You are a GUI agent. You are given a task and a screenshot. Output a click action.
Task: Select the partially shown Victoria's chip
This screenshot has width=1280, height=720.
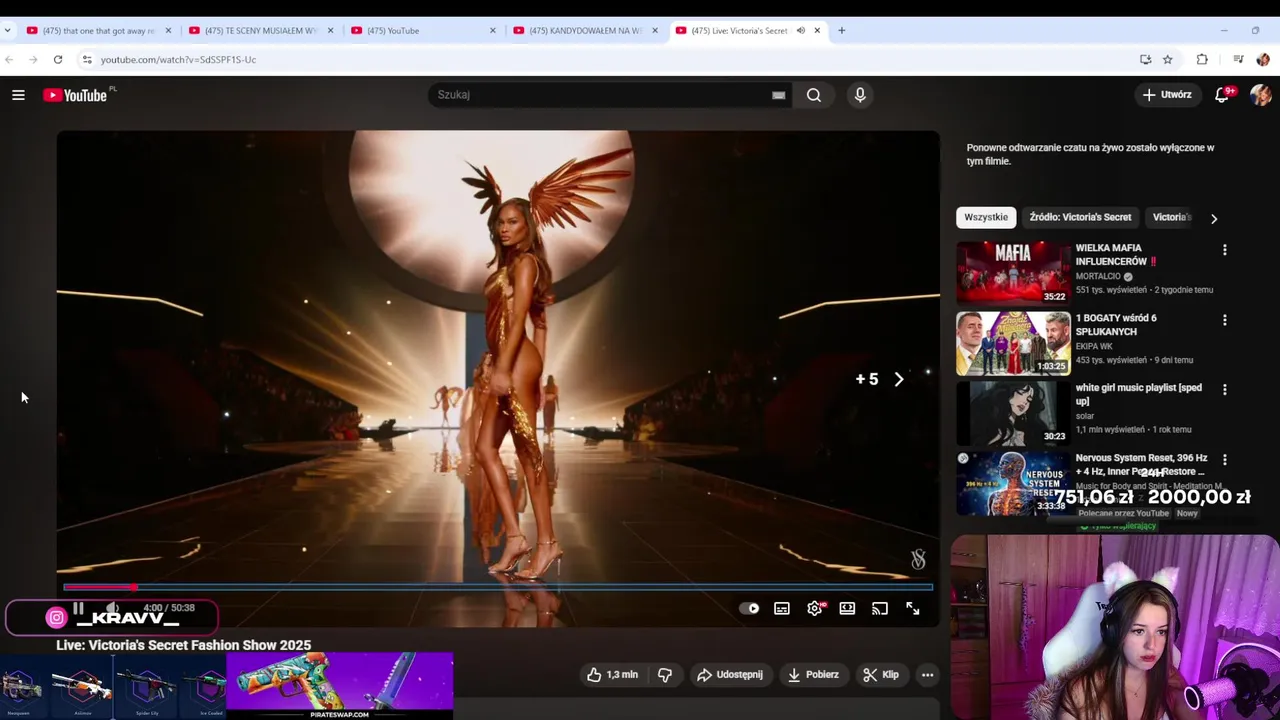pos(1171,217)
